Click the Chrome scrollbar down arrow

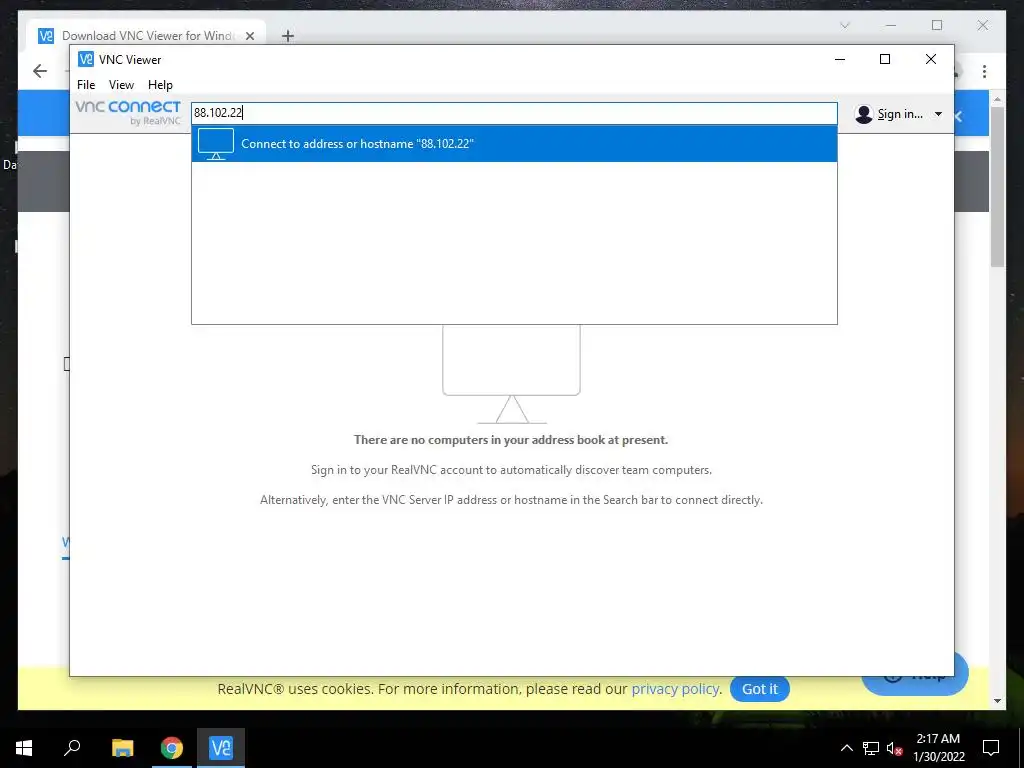(997, 701)
